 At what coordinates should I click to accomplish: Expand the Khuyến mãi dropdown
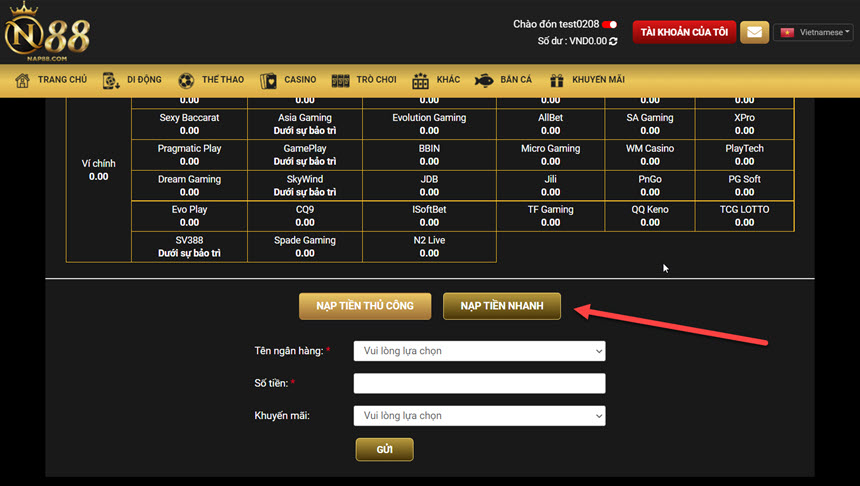coord(479,416)
